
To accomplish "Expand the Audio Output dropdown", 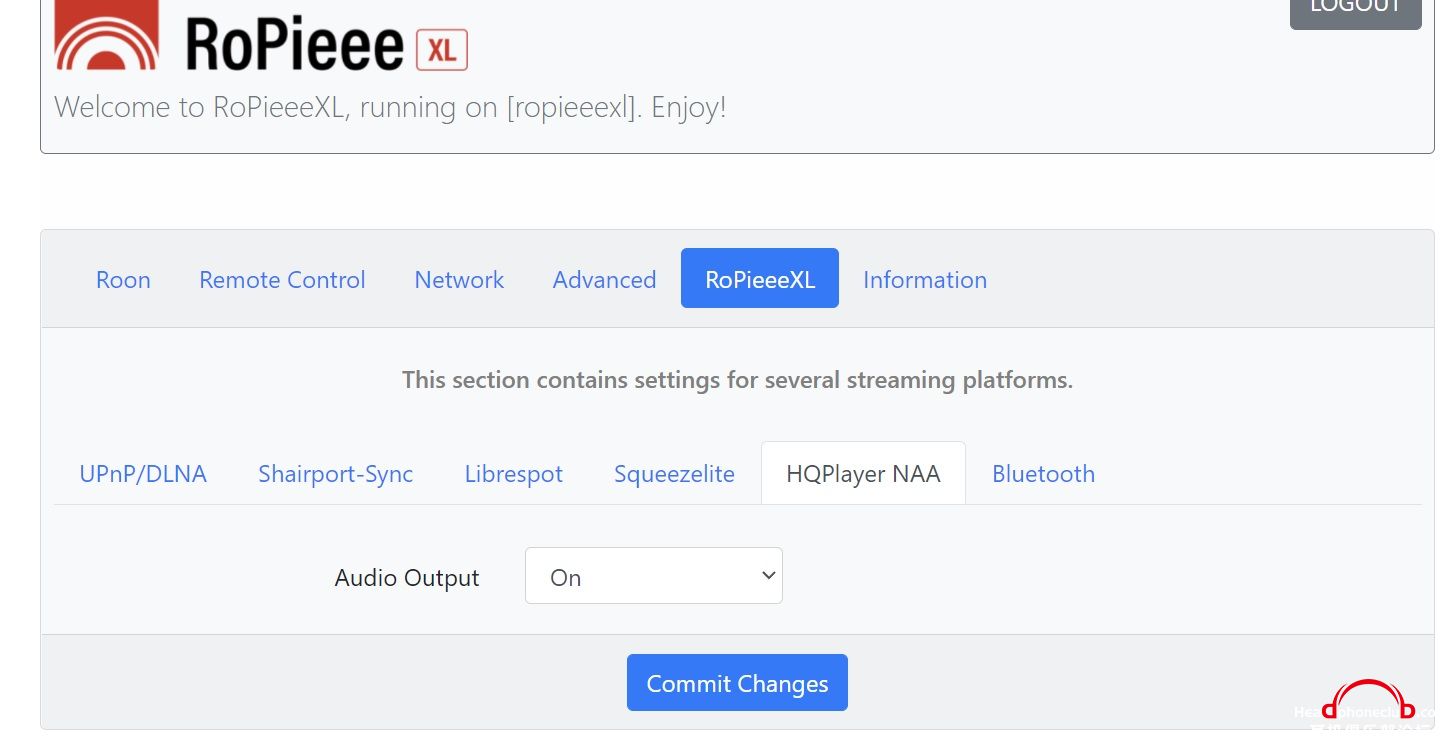I will tap(654, 576).
